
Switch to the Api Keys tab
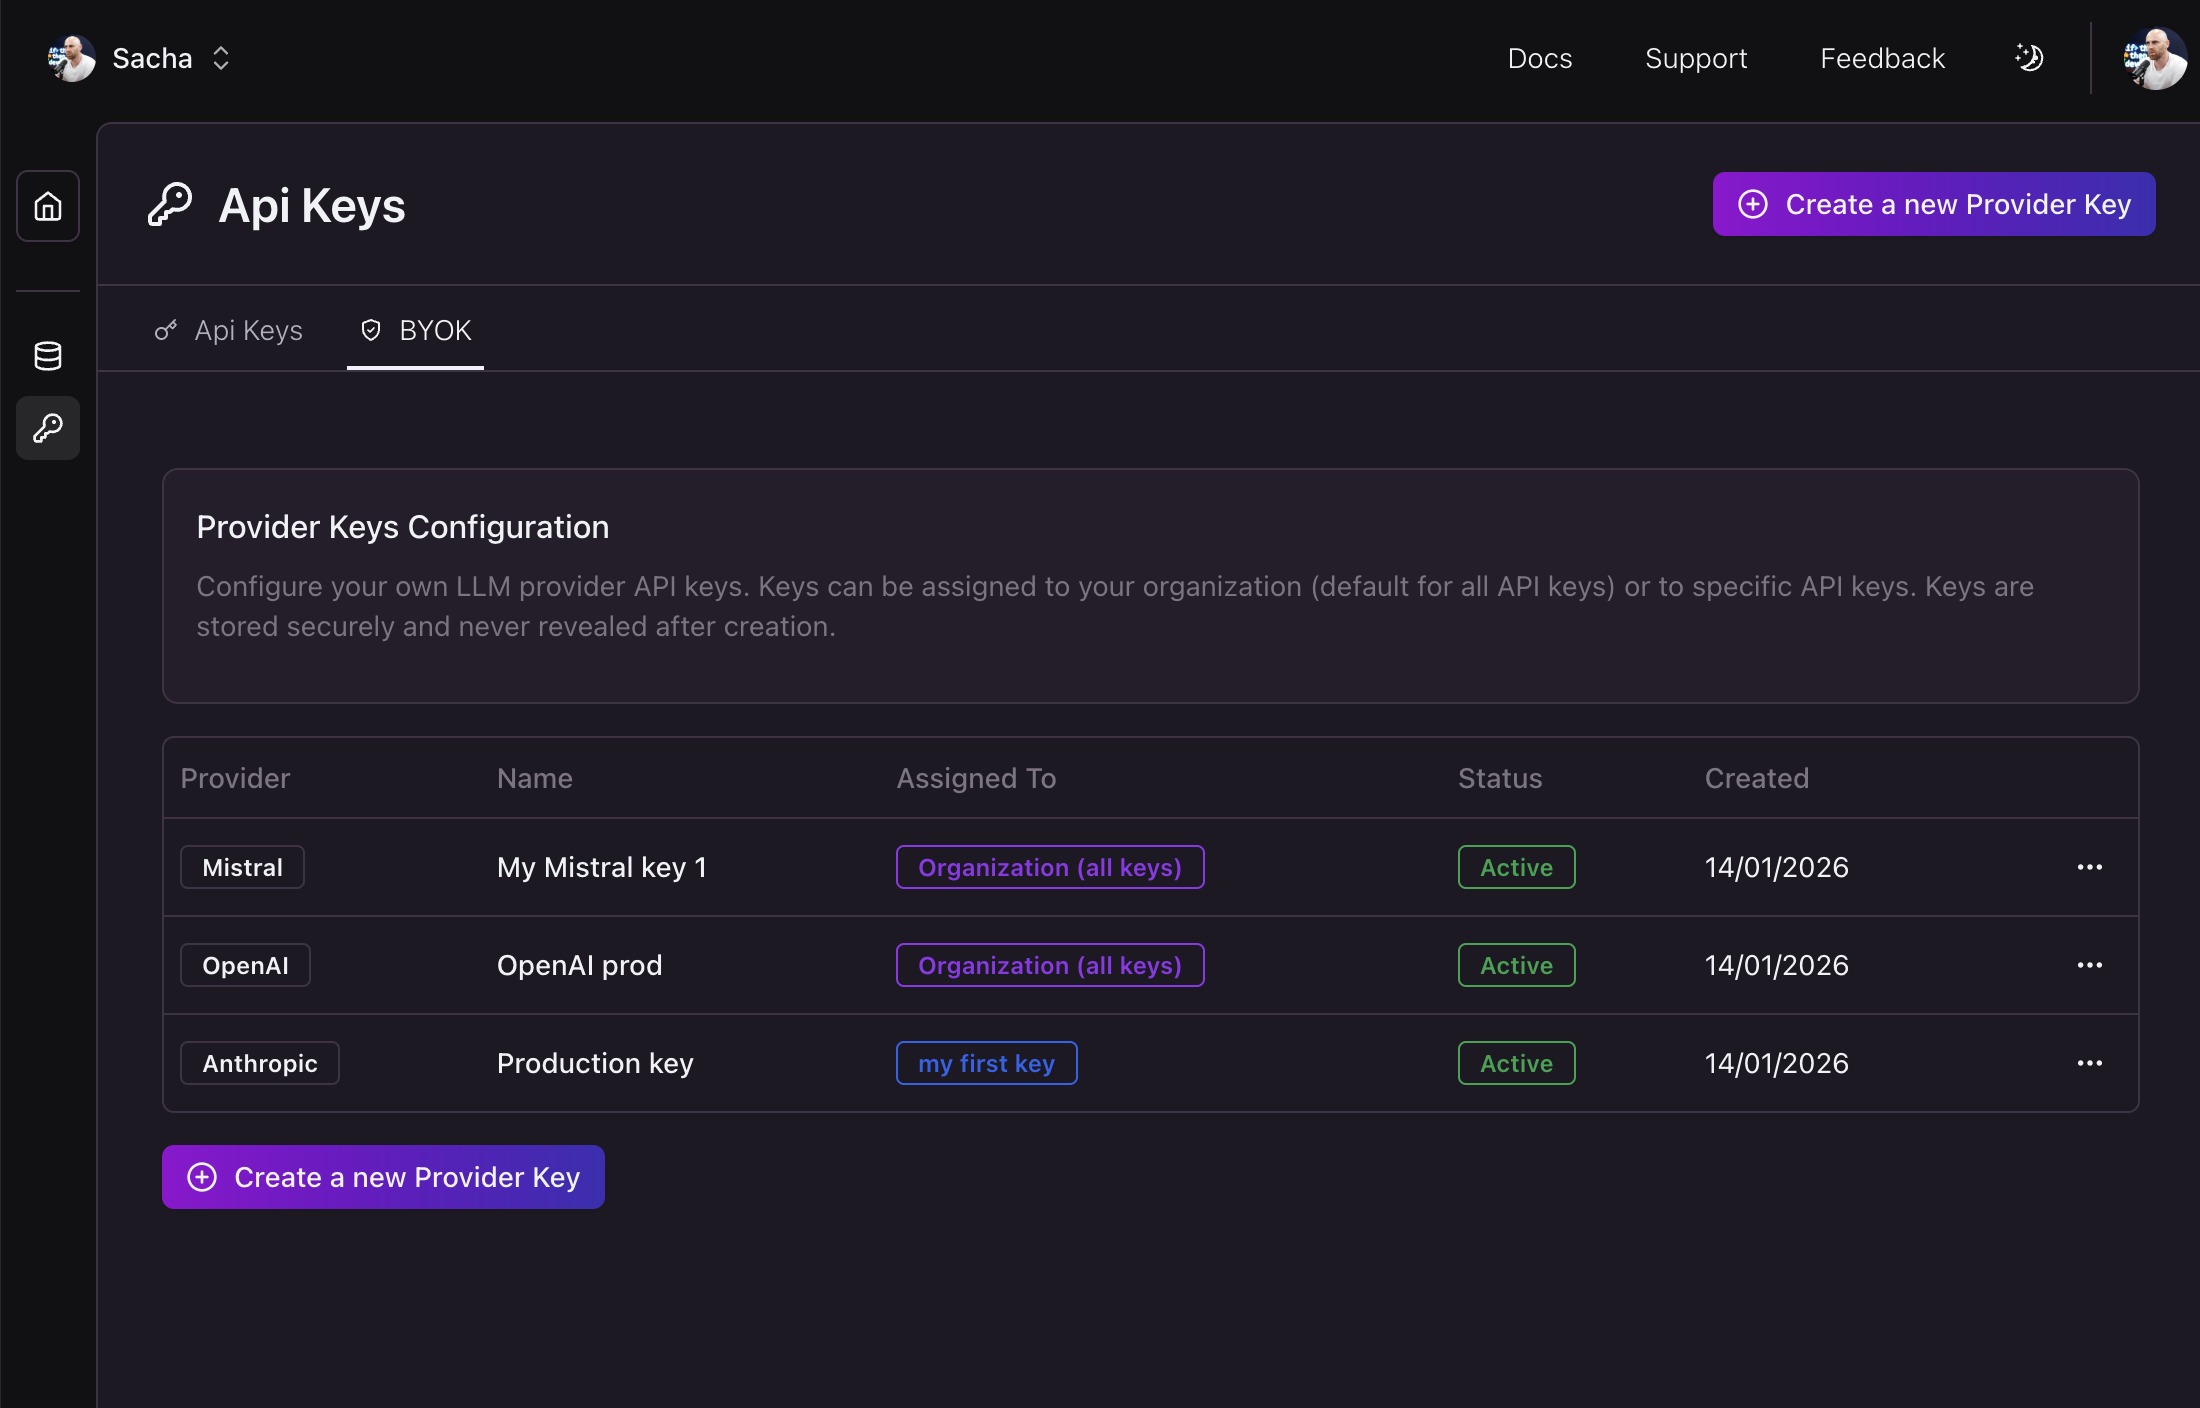229,330
